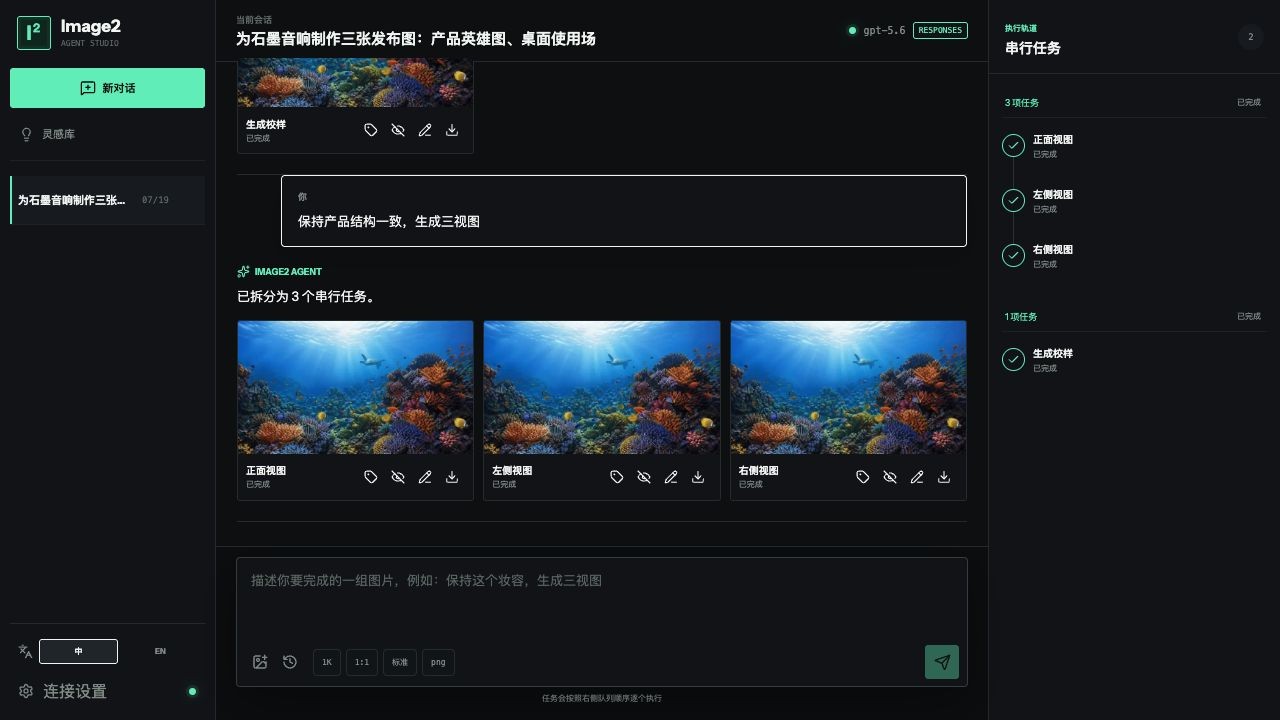Select 正面视图 task in execution track
Screen dimensions: 1280x720
(x=1132, y=146)
